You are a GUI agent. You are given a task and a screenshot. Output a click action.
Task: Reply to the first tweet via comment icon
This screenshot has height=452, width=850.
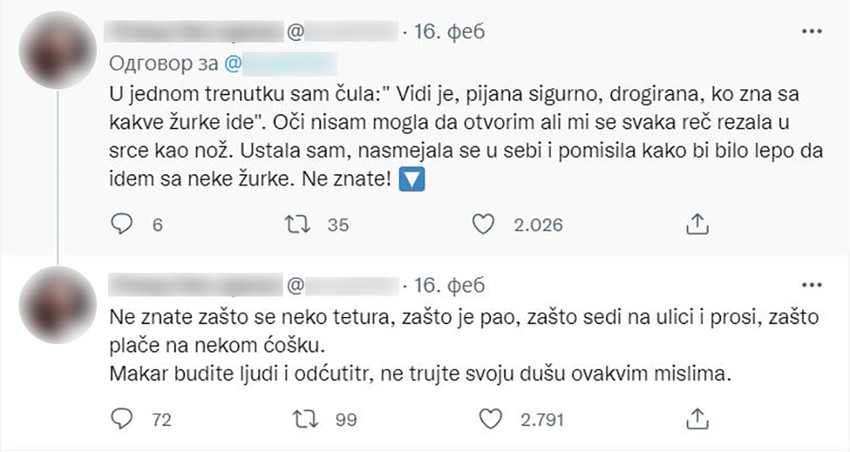coord(122,225)
